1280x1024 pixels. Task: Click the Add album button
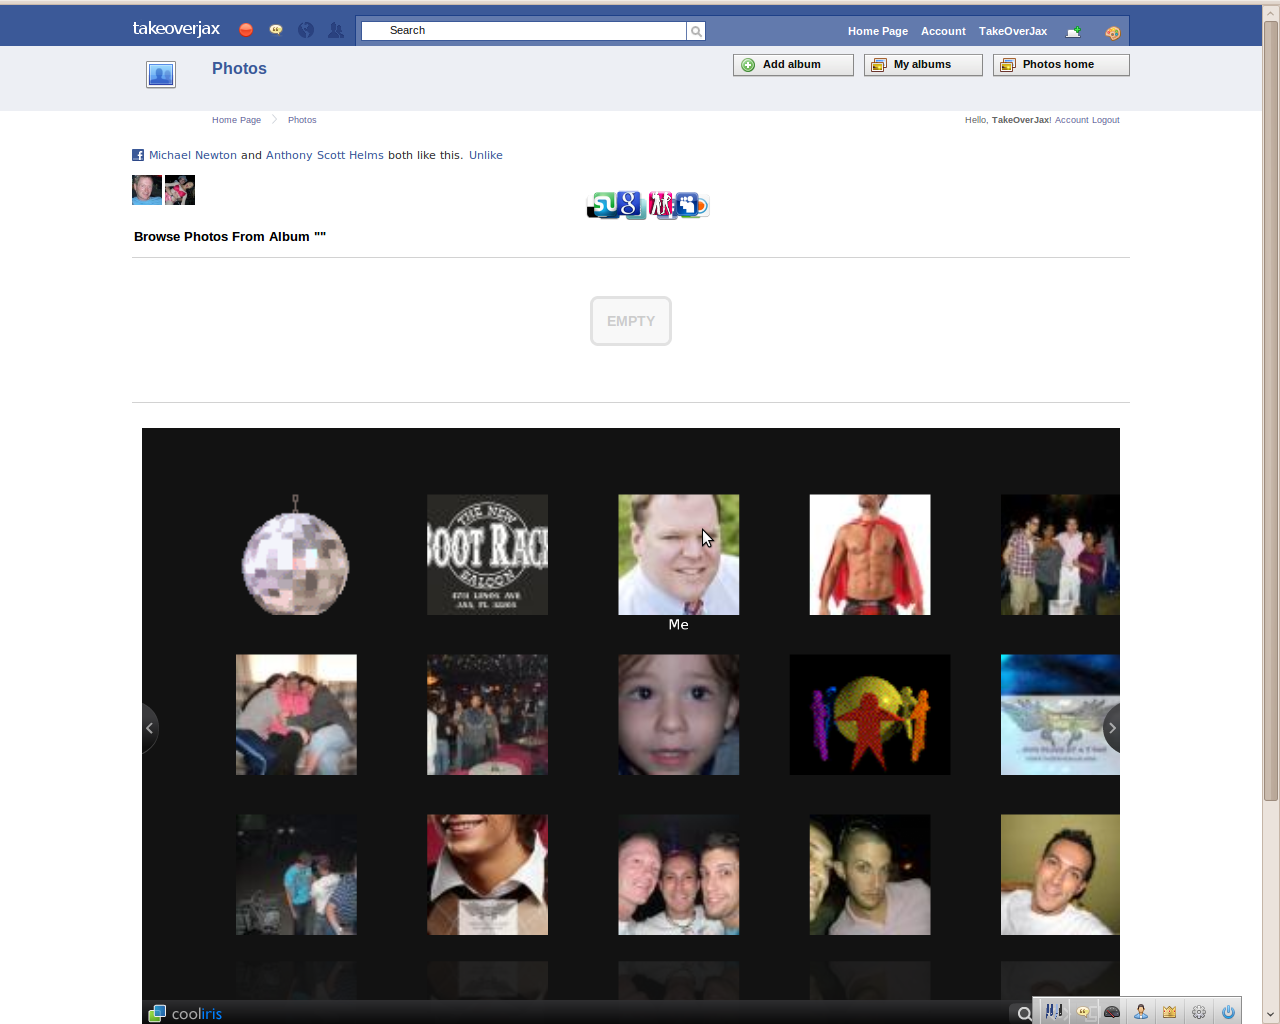point(793,65)
